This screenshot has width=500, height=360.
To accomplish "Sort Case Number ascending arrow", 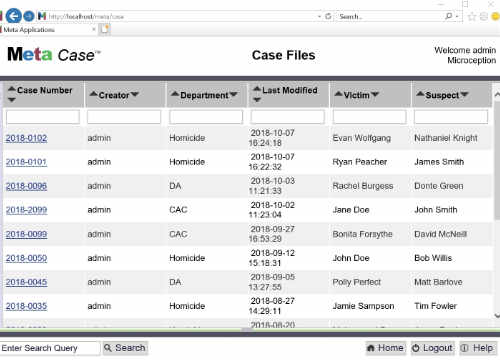I will (12, 89).
